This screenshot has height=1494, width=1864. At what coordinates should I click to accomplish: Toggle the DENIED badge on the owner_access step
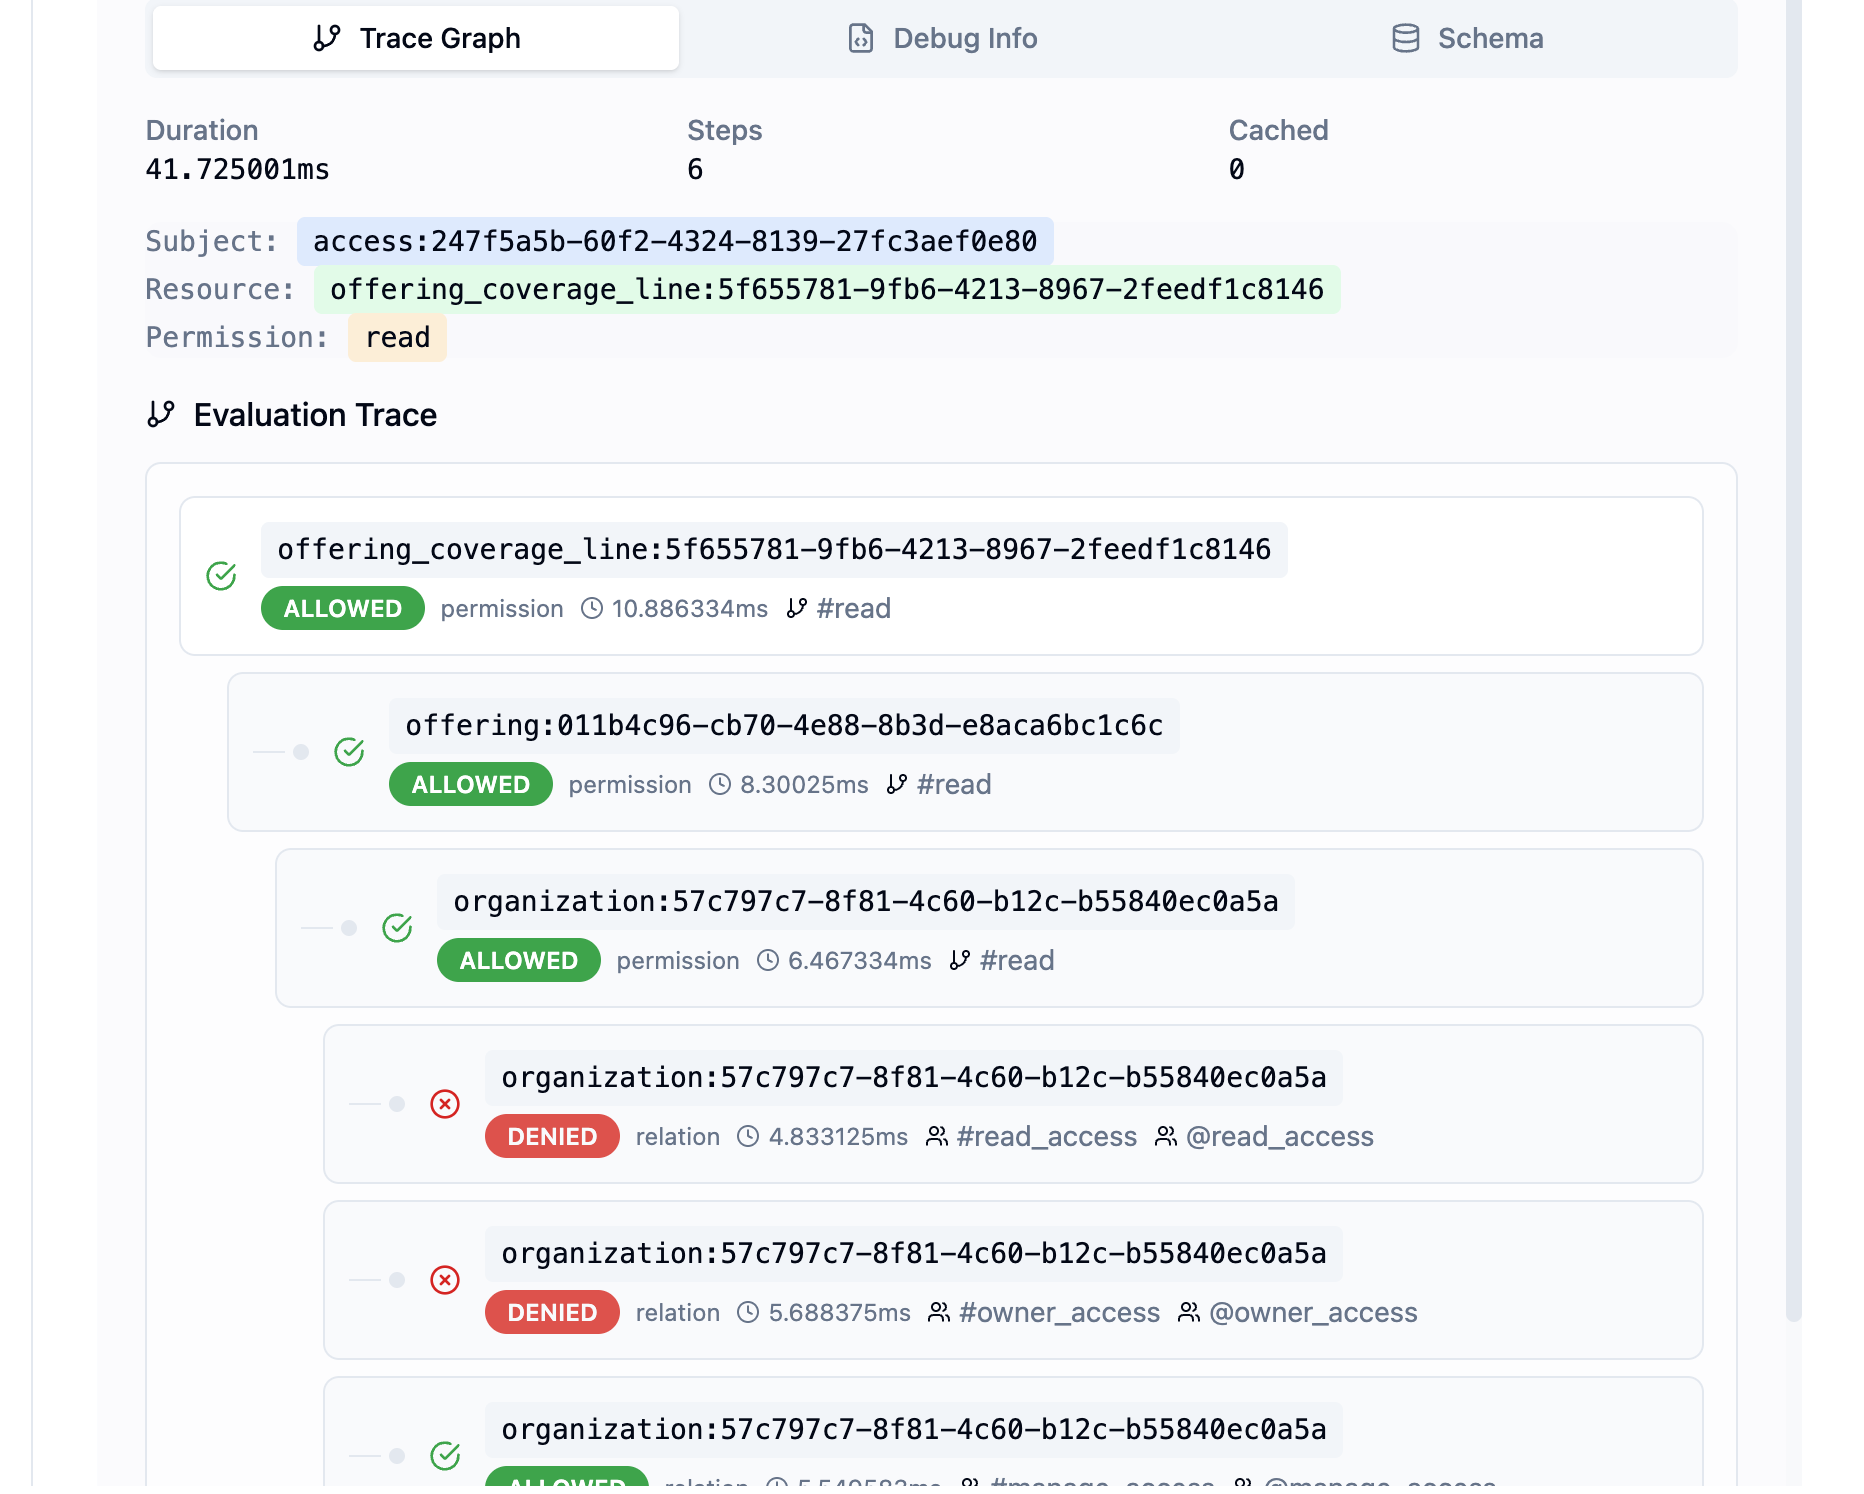[x=552, y=1312]
